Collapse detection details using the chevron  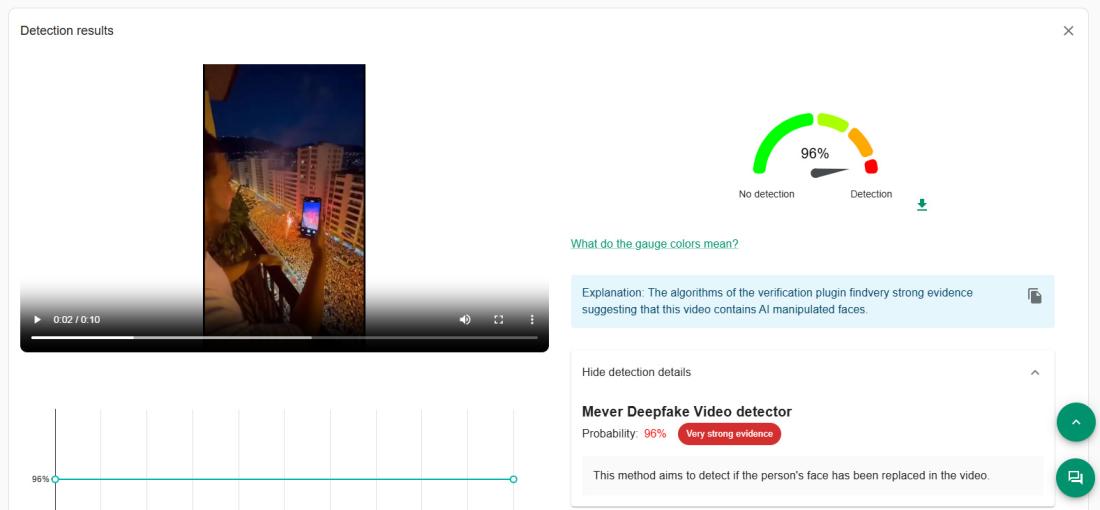point(1035,372)
